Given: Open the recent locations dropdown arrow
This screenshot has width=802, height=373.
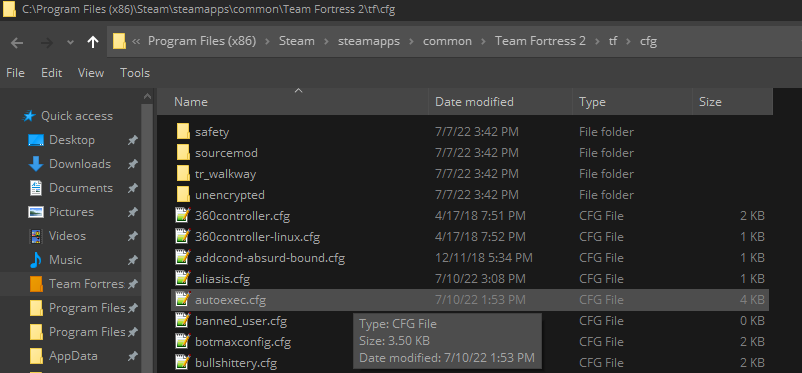Looking at the screenshot, I should point(71,42).
